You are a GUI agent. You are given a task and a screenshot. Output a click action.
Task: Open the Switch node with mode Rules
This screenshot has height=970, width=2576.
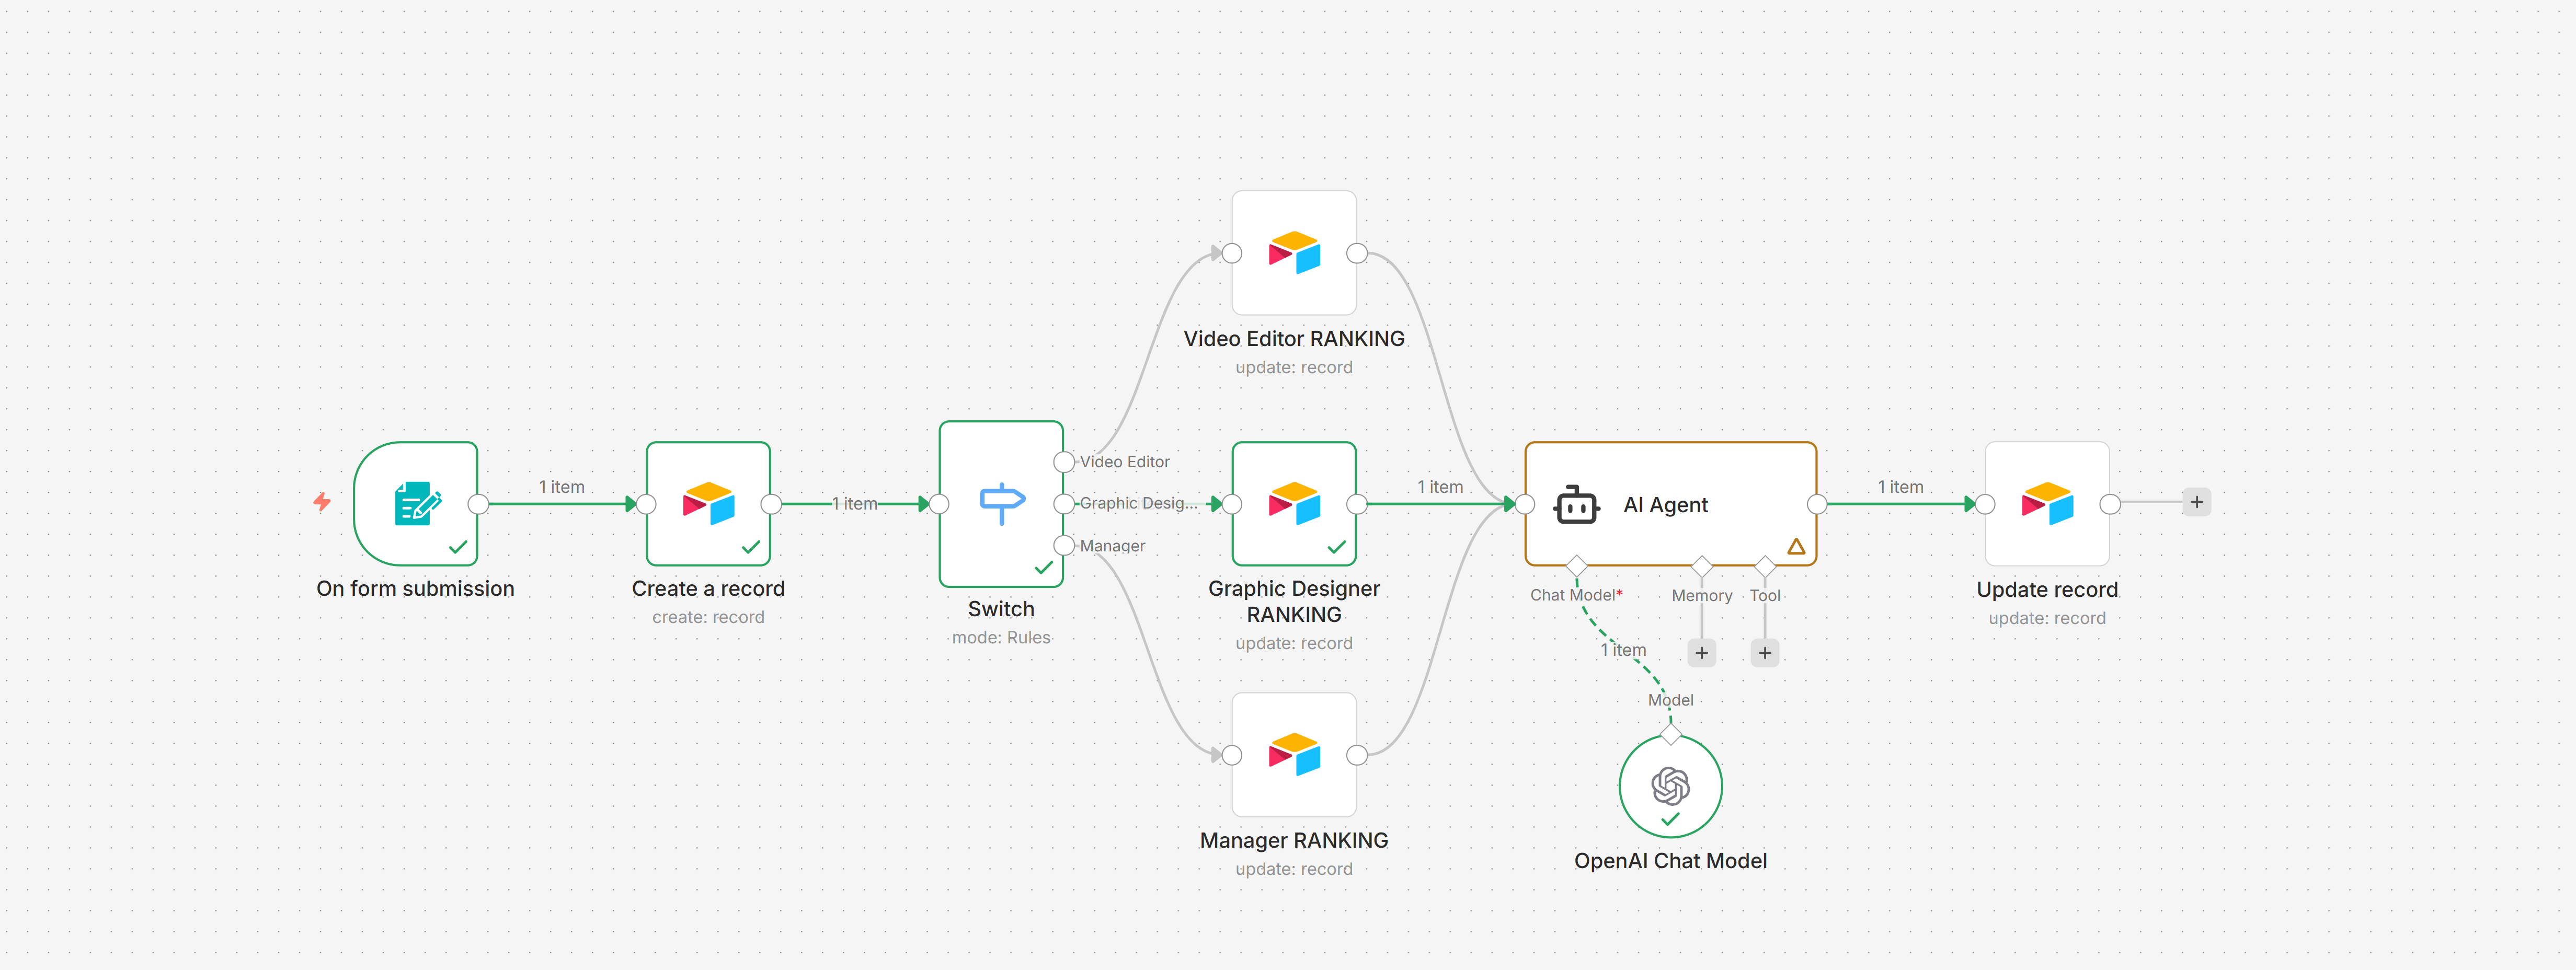(x=1000, y=503)
